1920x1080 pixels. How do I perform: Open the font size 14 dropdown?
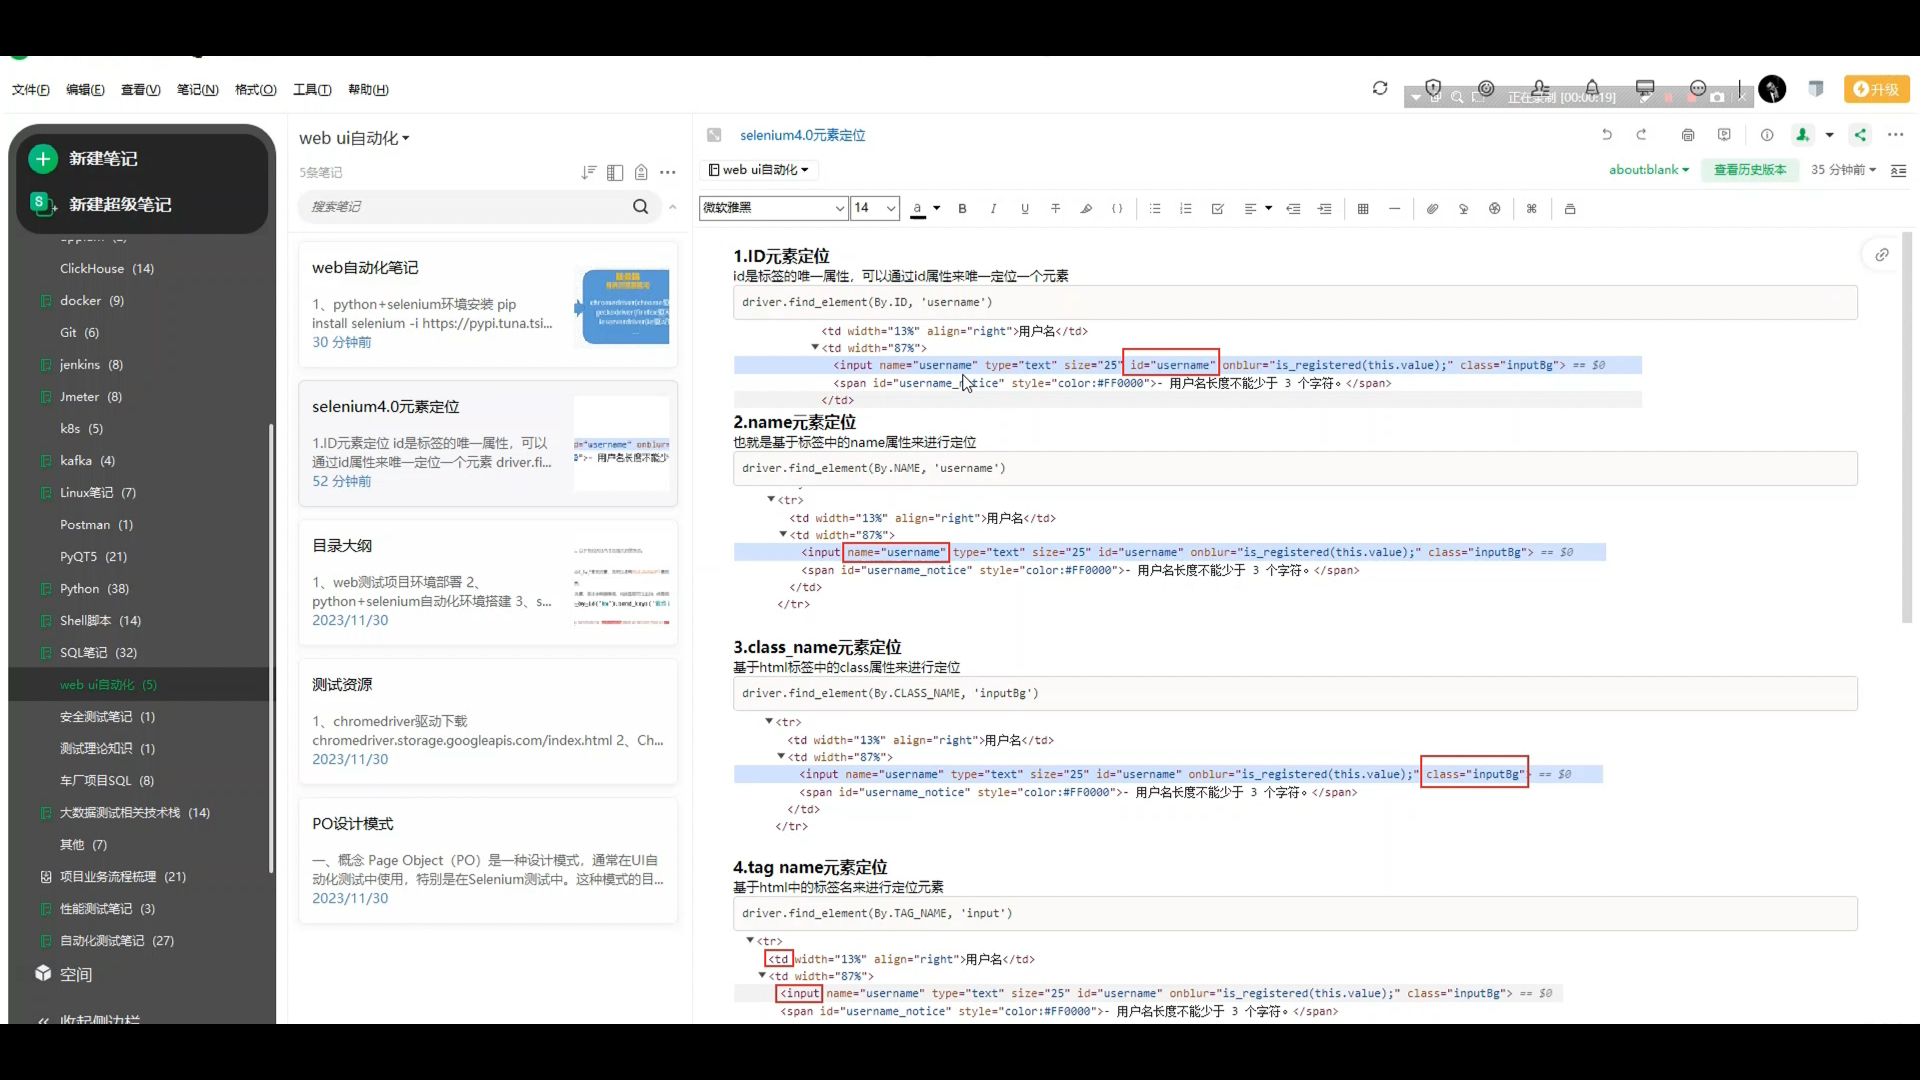point(875,208)
